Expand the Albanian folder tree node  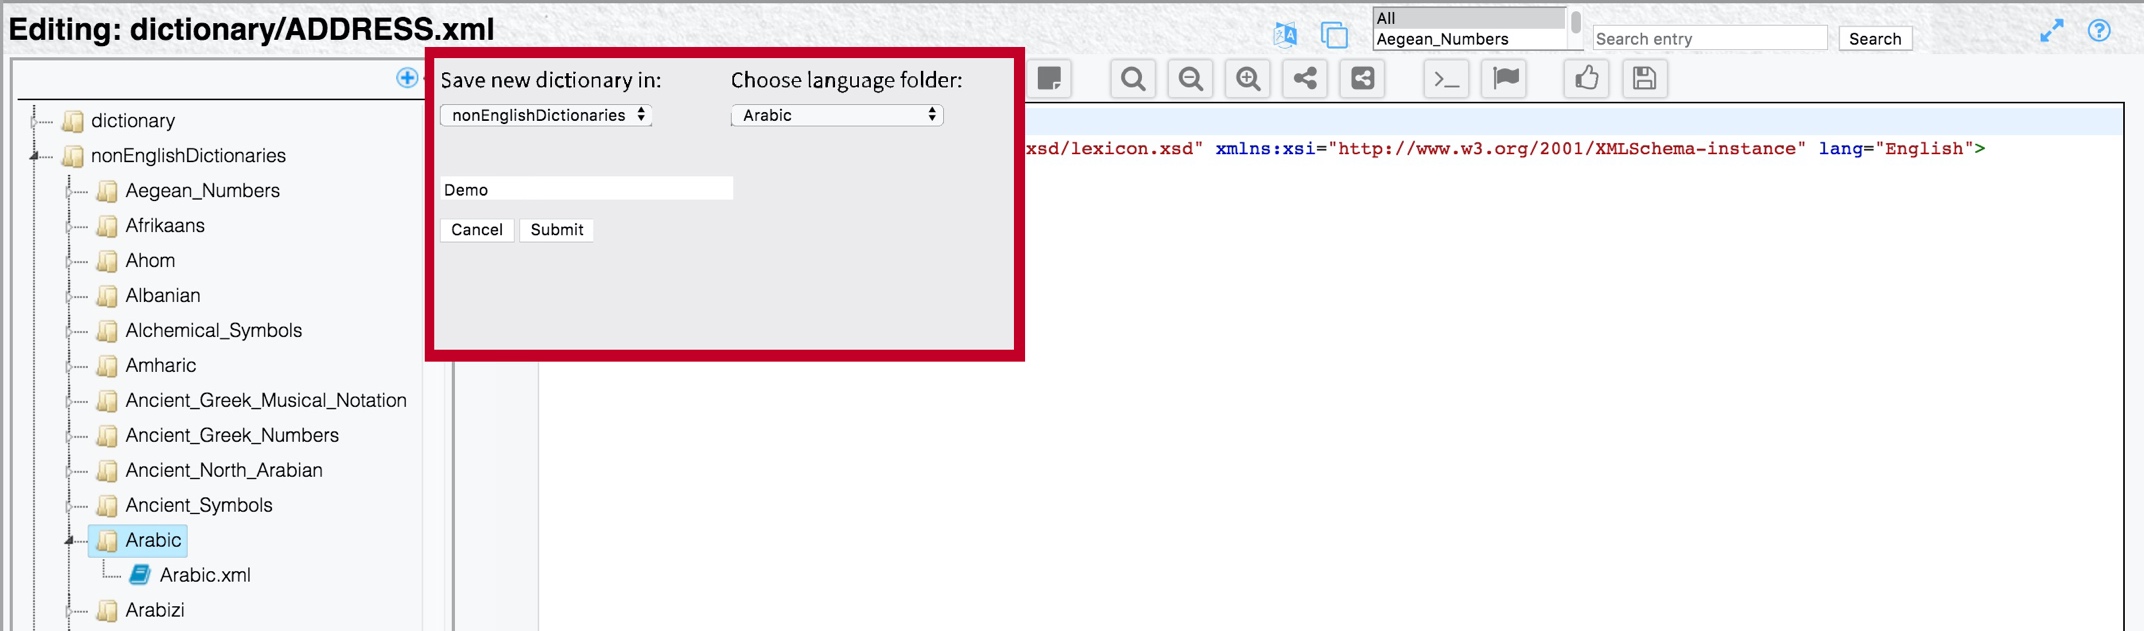point(70,296)
